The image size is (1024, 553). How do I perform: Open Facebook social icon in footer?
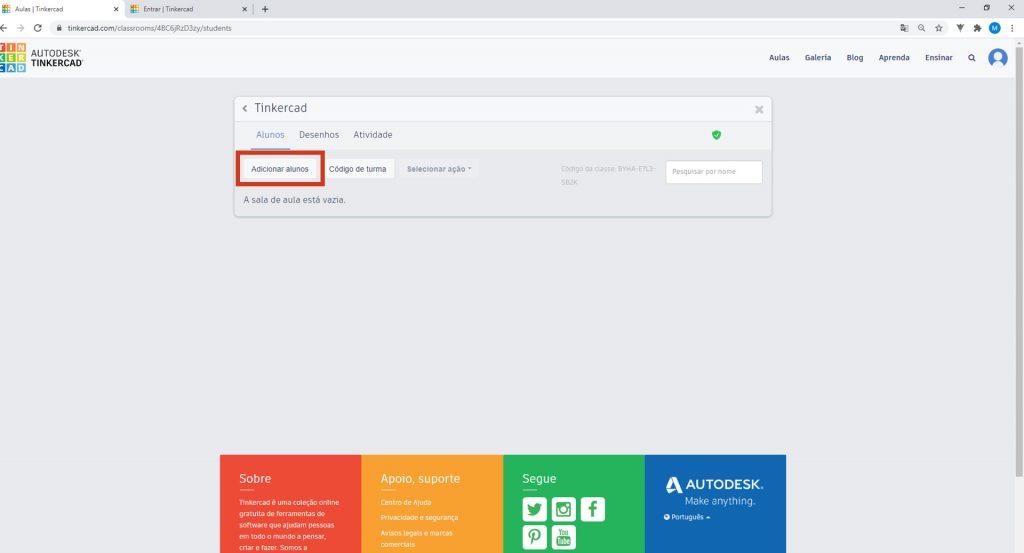tap(592, 509)
